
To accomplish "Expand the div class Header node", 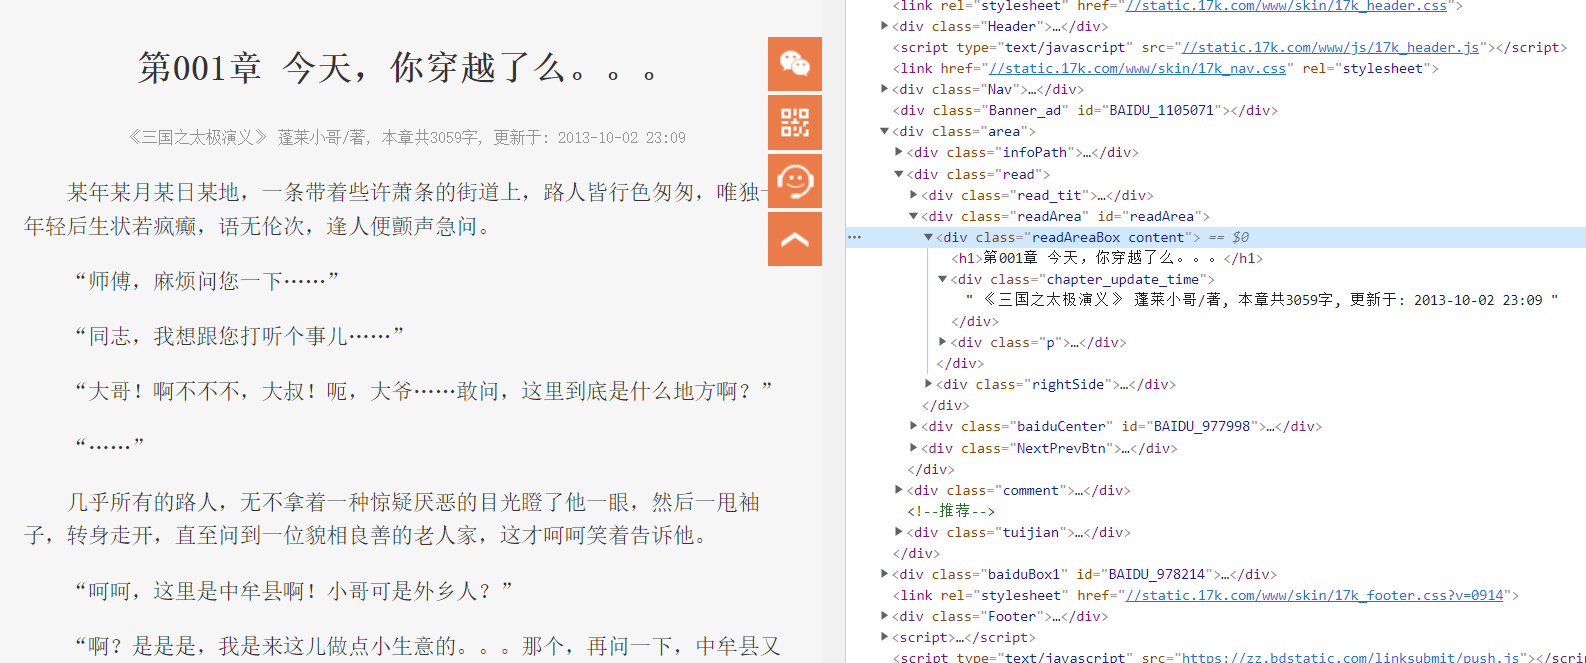I will click(x=884, y=26).
